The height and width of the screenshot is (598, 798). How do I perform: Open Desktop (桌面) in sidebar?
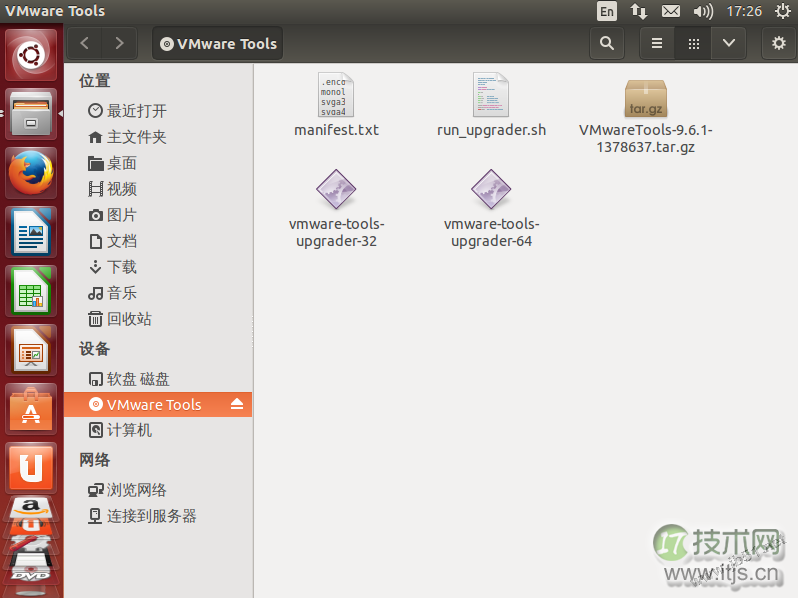(x=158, y=163)
